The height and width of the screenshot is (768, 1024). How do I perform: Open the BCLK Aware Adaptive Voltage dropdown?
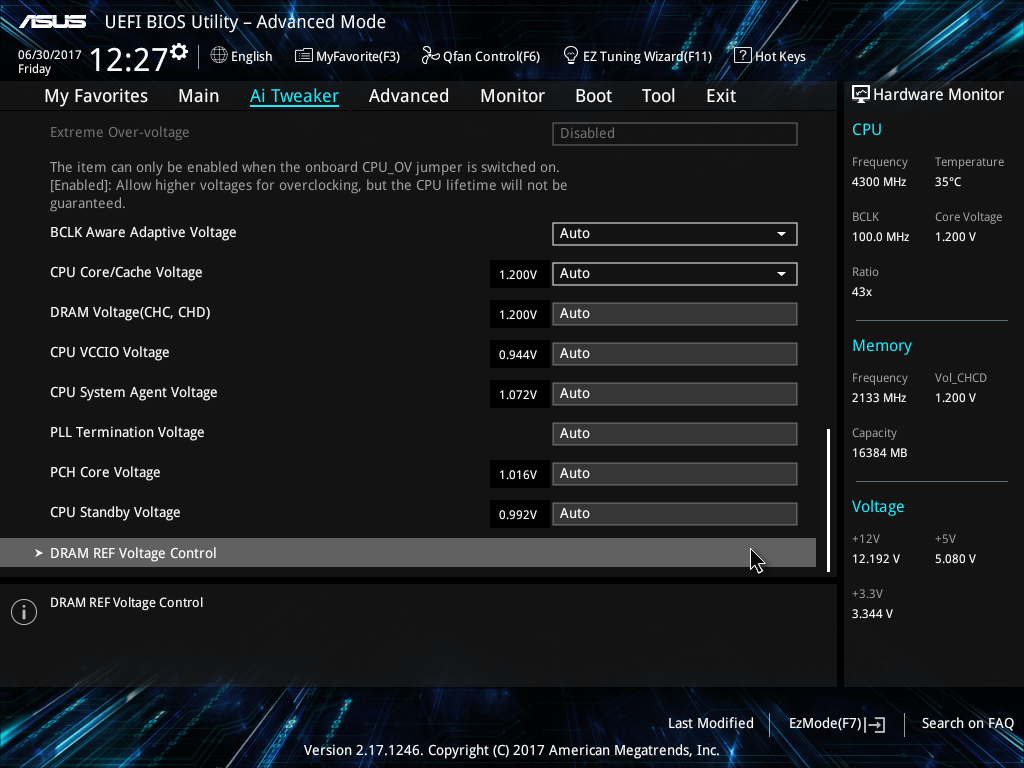point(675,234)
